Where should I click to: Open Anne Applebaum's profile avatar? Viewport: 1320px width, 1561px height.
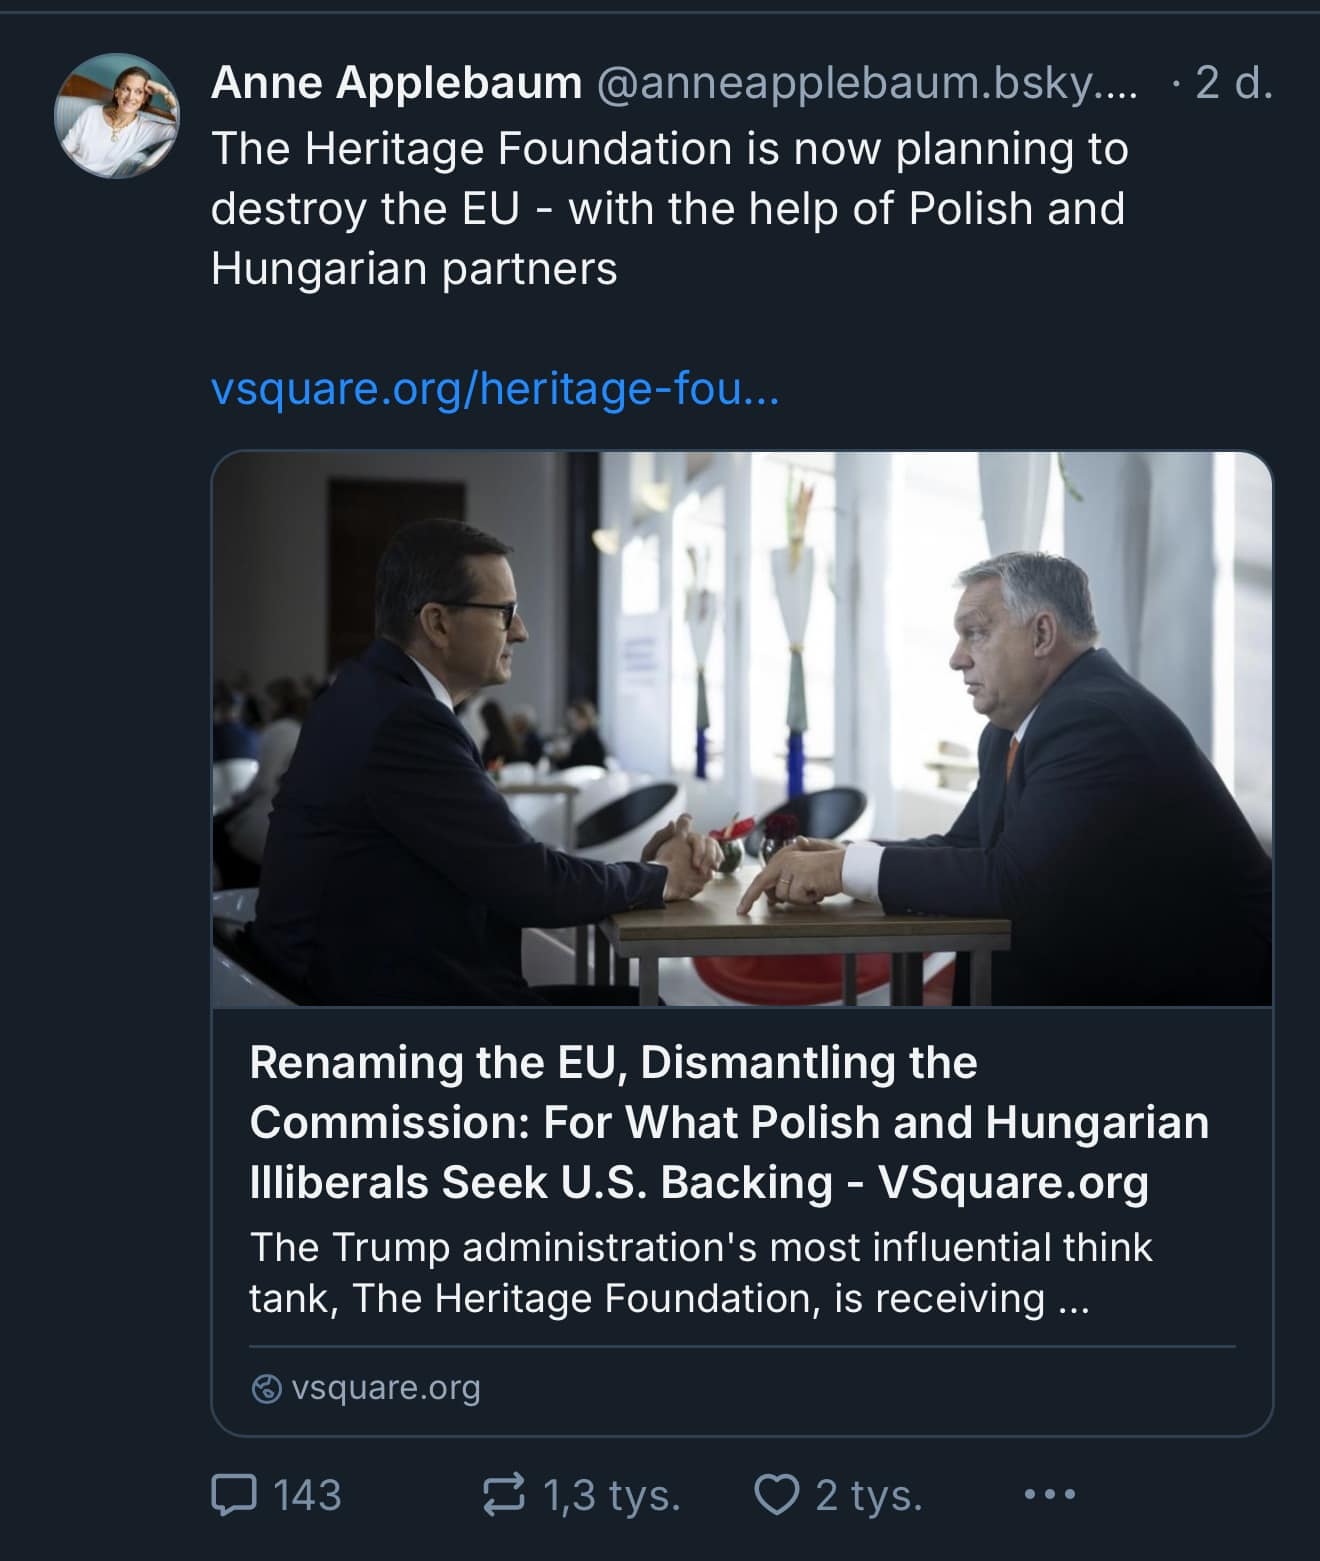pos(118,116)
